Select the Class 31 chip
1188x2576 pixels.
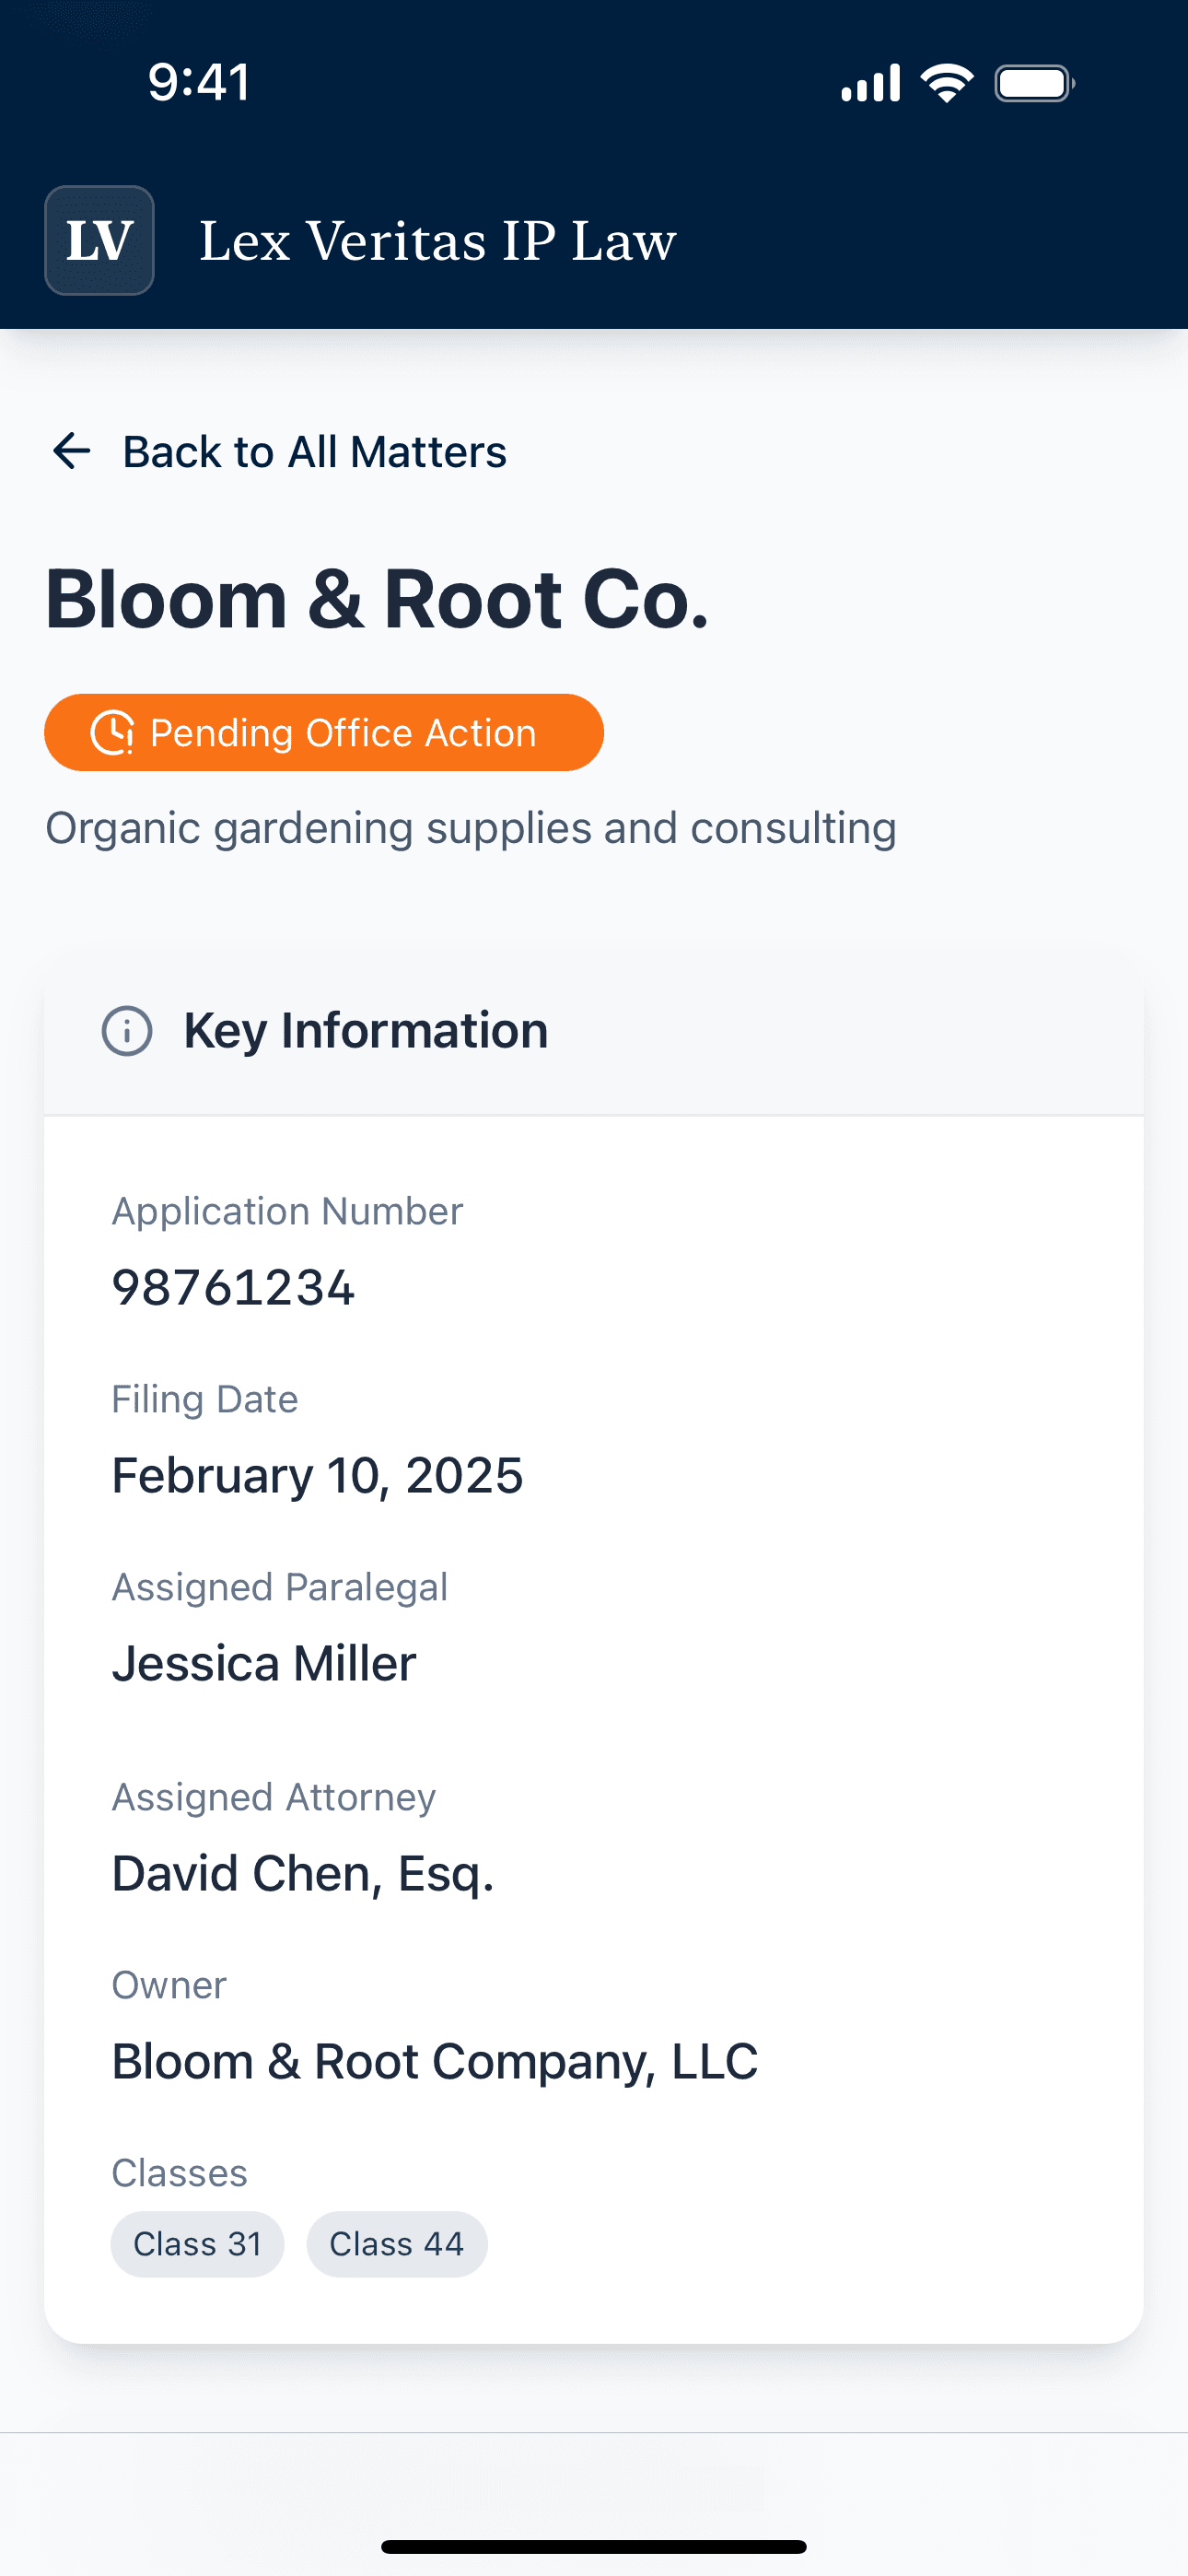pos(197,2244)
